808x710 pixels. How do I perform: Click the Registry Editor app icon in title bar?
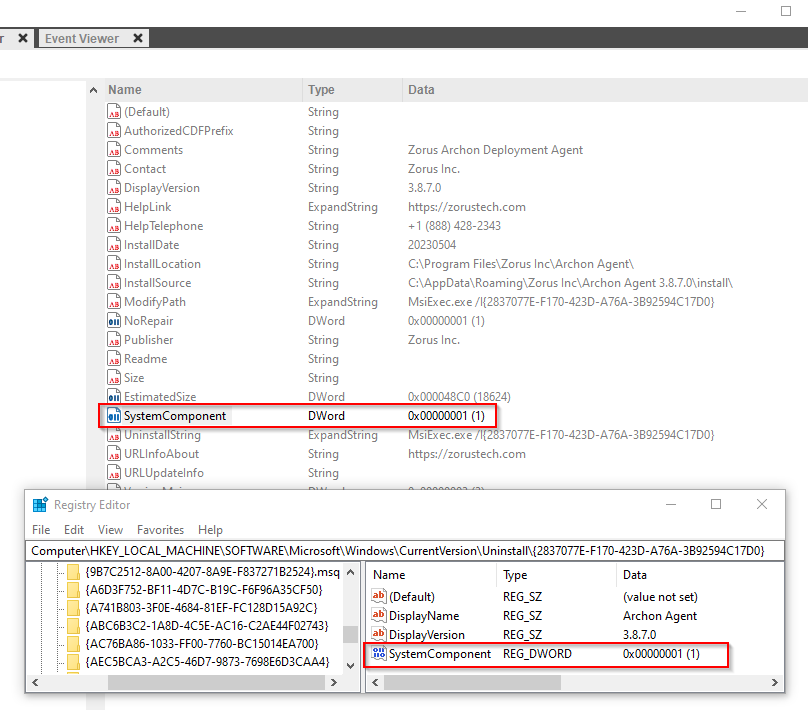pos(40,505)
